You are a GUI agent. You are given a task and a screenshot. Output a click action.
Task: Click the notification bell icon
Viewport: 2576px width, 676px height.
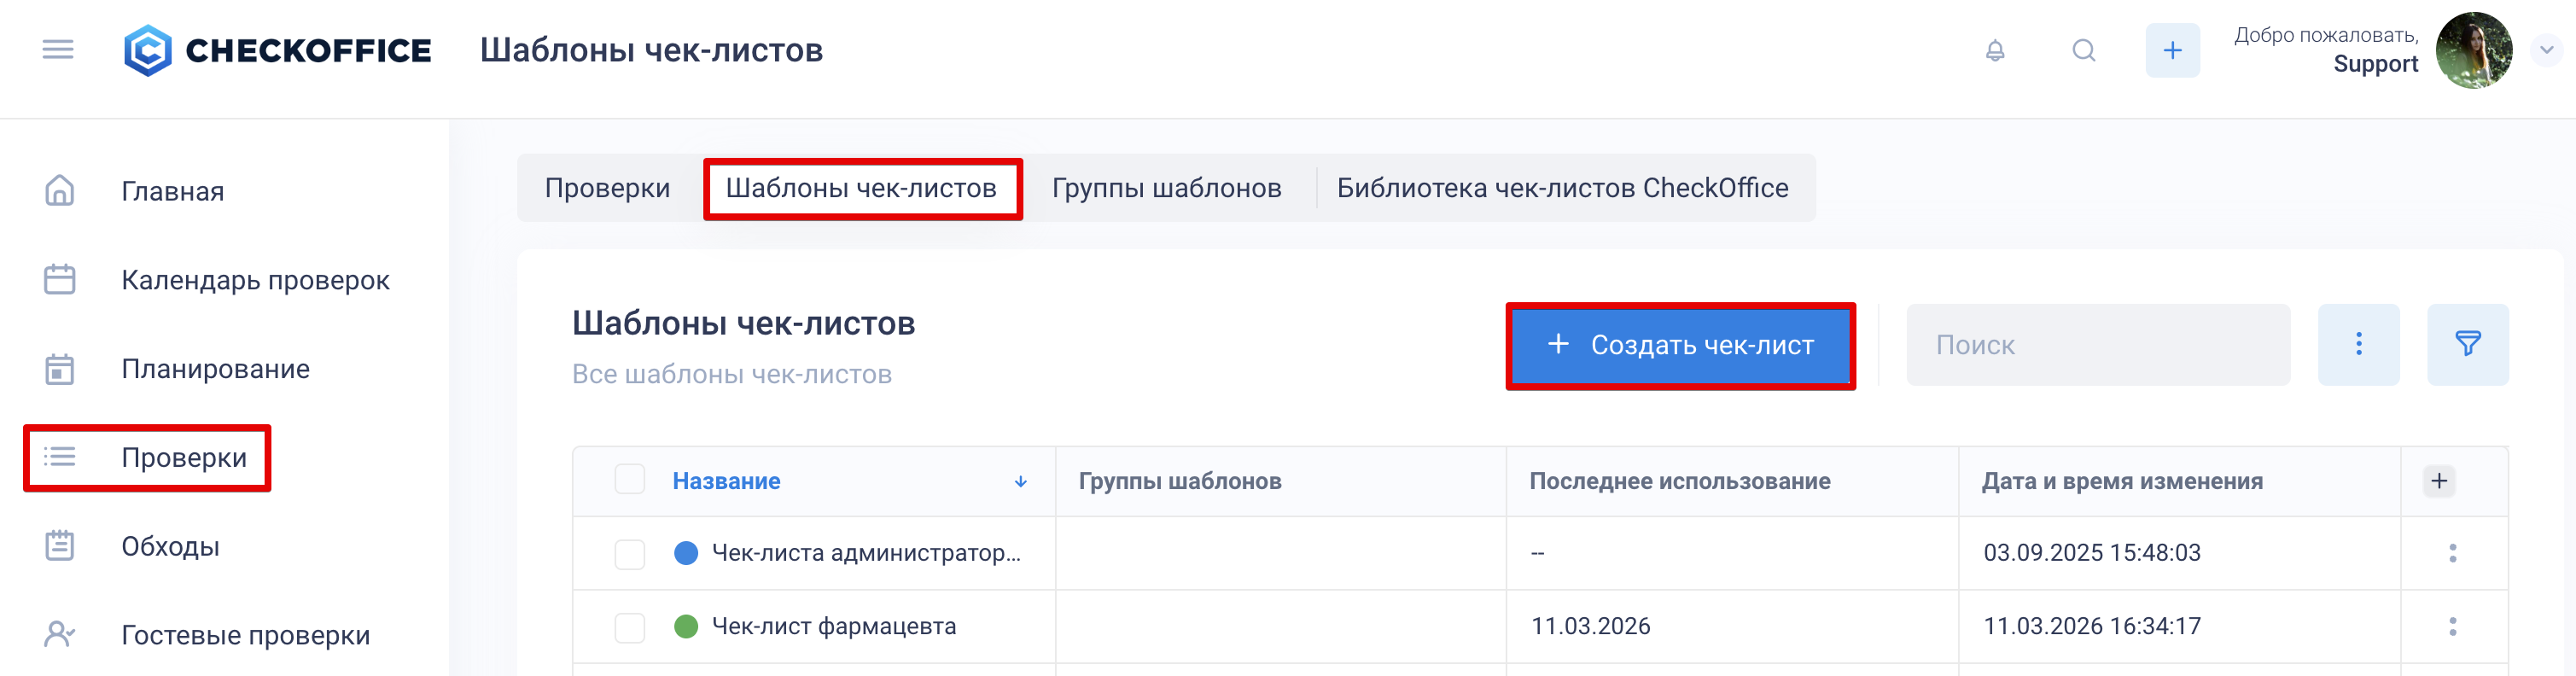(x=1994, y=50)
